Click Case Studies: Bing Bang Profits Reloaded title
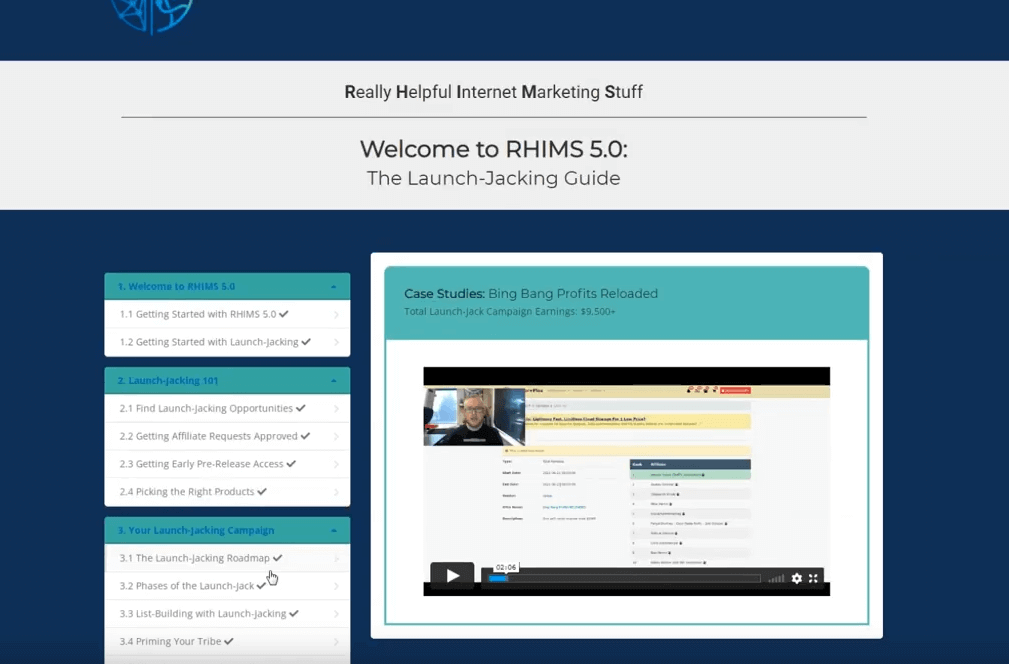 click(531, 293)
